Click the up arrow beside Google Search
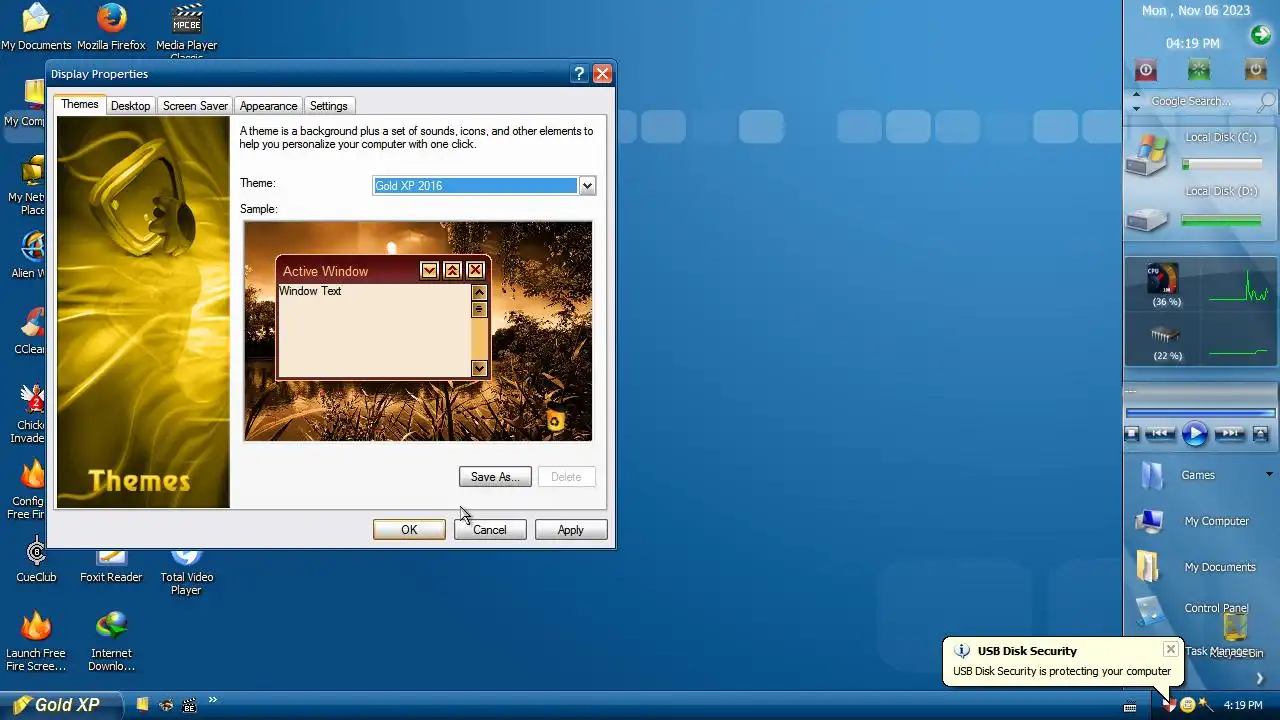The width and height of the screenshot is (1280, 720). point(1136,95)
